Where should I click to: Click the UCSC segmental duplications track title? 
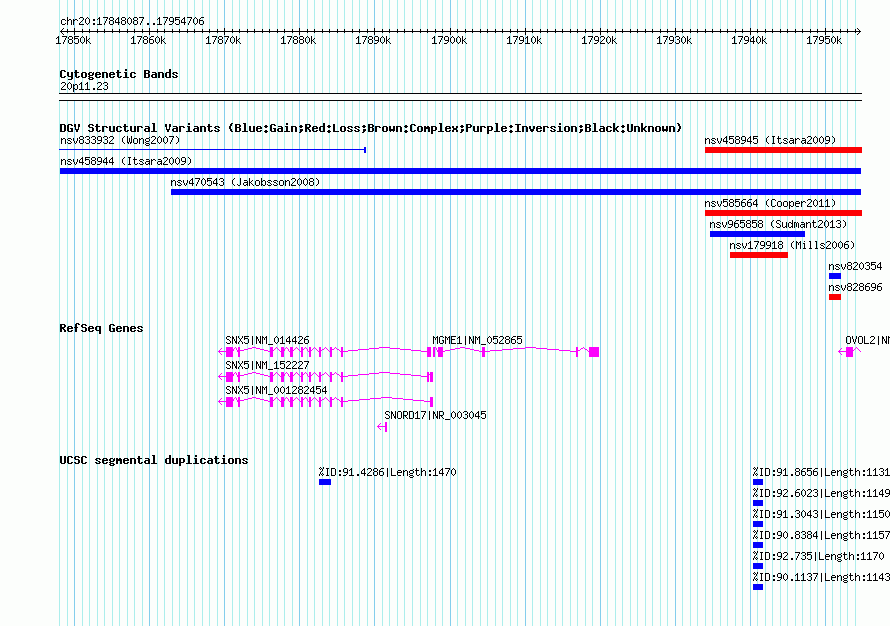pyautogui.click(x=154, y=460)
